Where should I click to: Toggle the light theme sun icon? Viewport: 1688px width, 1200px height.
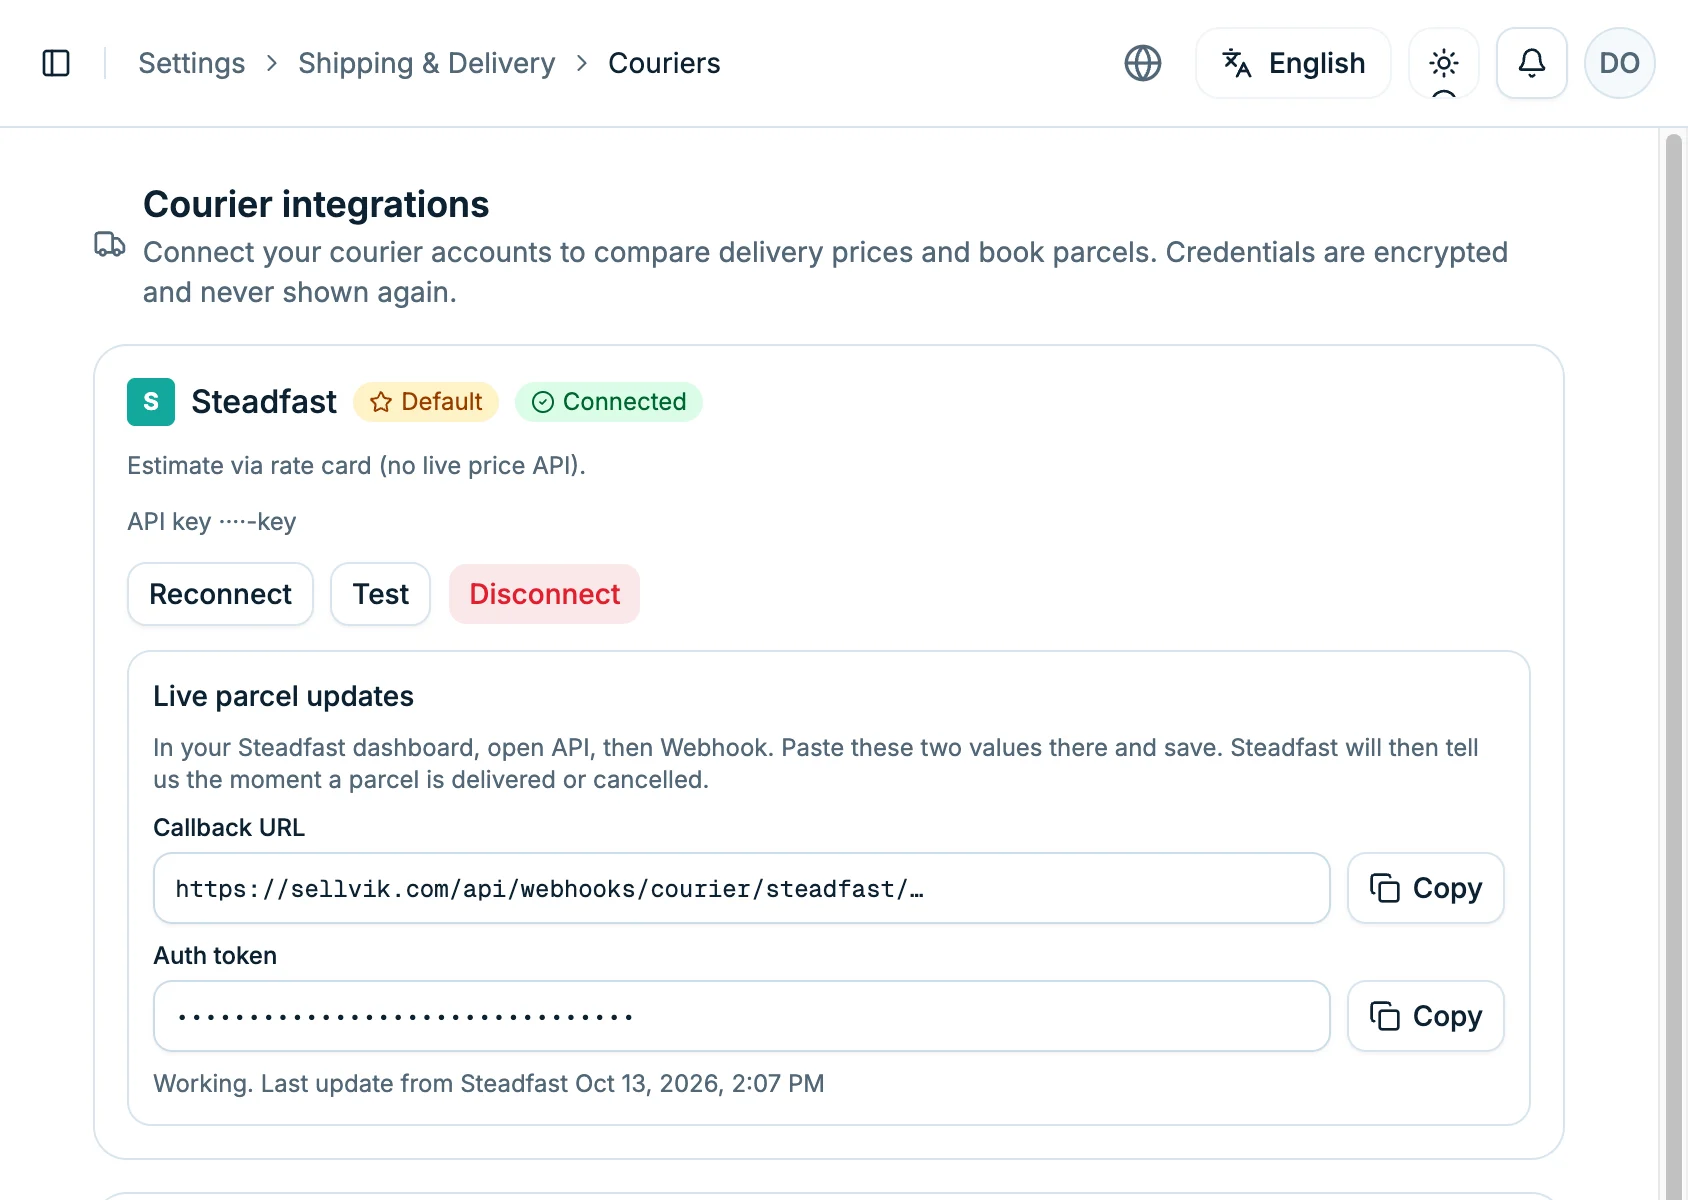pos(1444,63)
